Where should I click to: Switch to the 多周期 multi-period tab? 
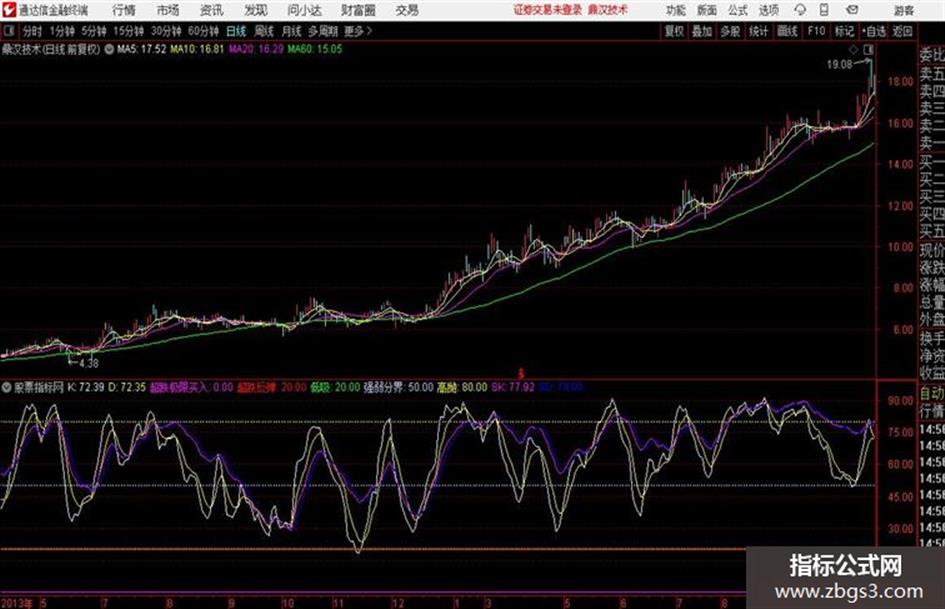(x=323, y=31)
